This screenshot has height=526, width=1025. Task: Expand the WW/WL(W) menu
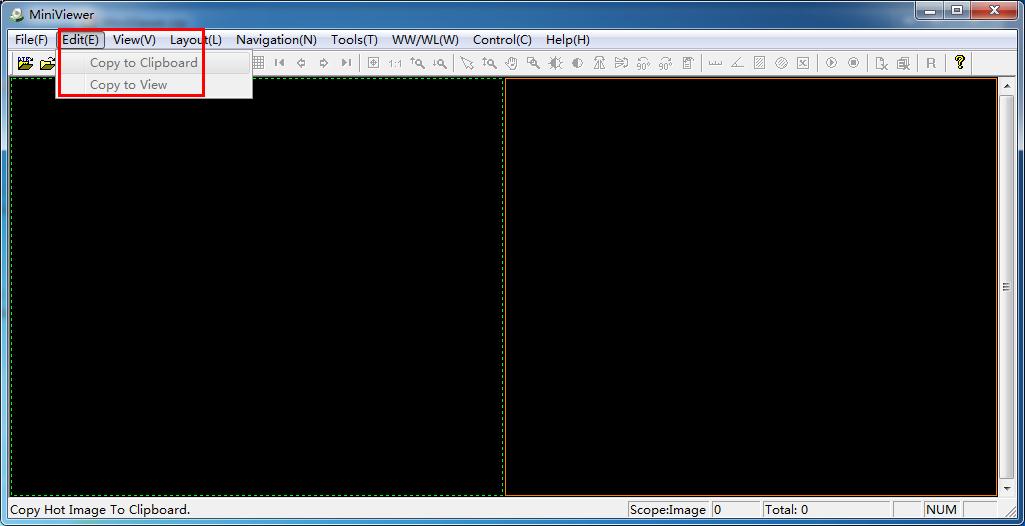(425, 40)
